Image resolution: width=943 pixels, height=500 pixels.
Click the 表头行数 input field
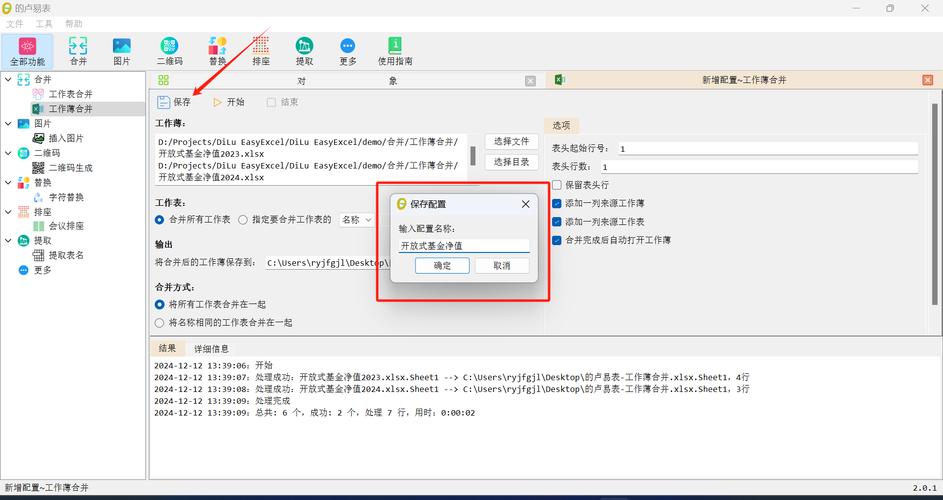click(x=759, y=167)
